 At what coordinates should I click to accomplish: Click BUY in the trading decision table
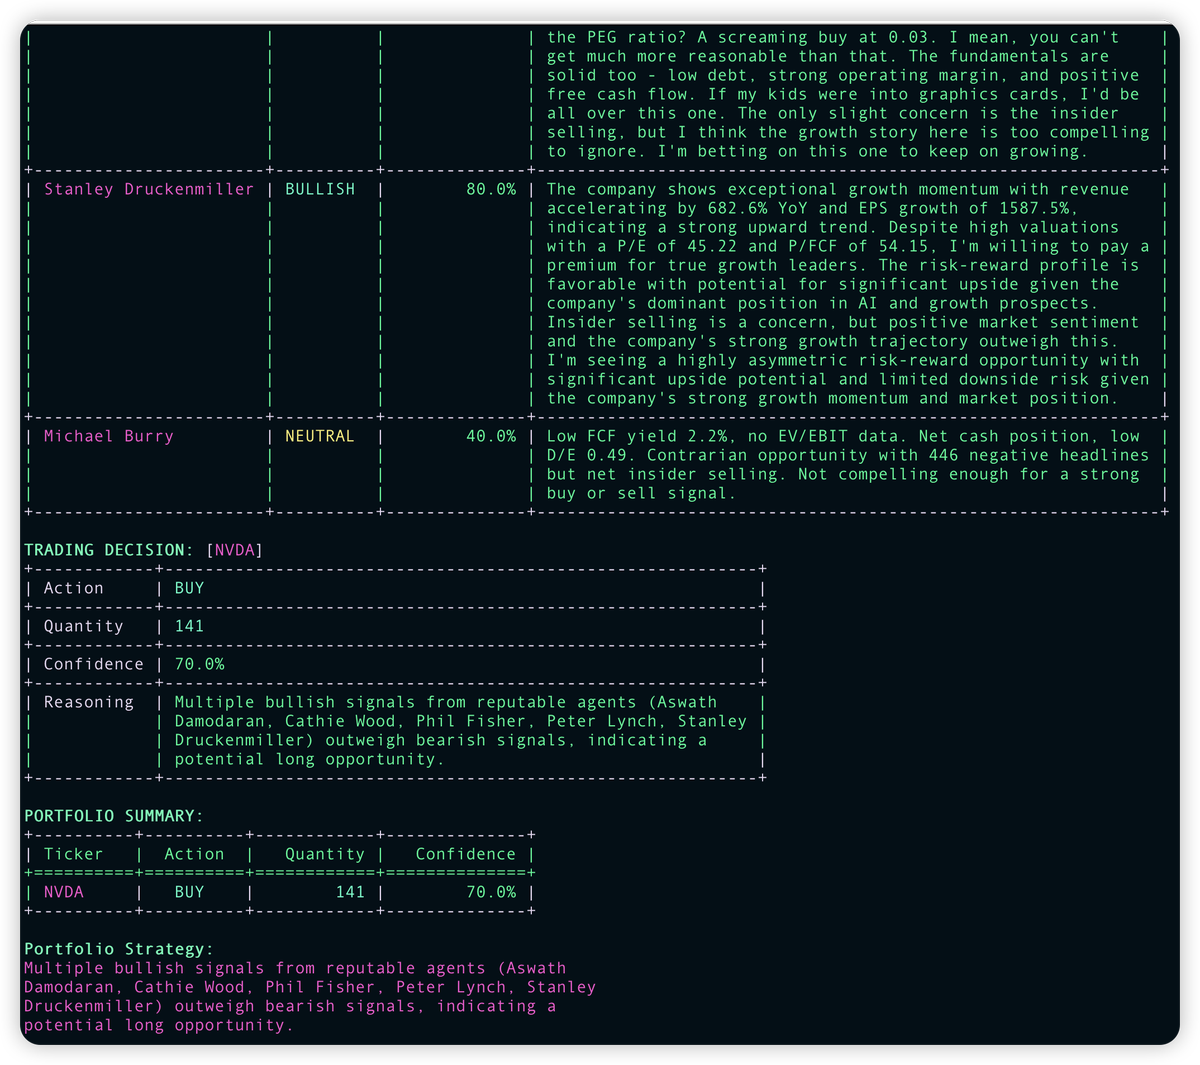point(189,588)
